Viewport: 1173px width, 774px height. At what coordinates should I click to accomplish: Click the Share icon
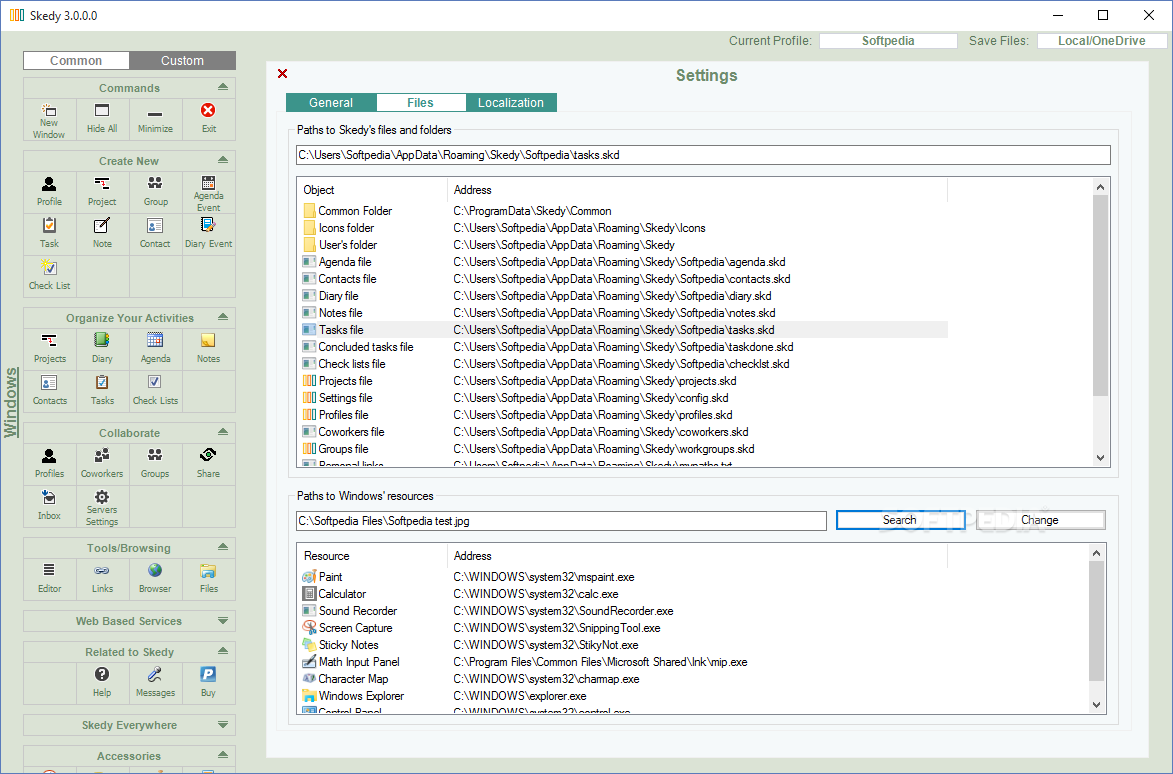209,464
